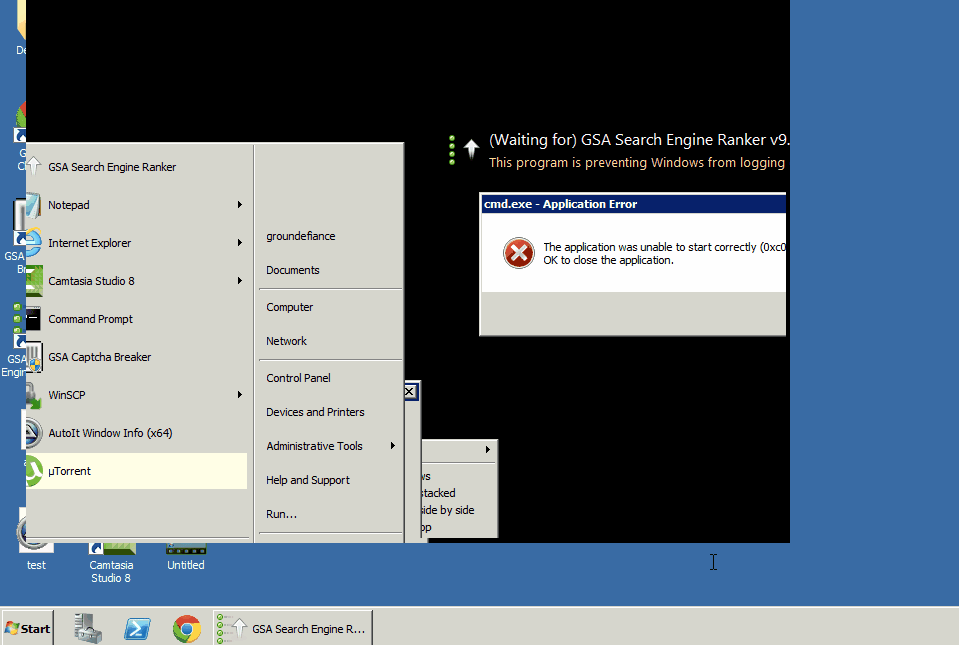This screenshot has height=645, width=959.
Task: Click the WinSCP icon in the Start menu
Action: pyautogui.click(x=34, y=395)
